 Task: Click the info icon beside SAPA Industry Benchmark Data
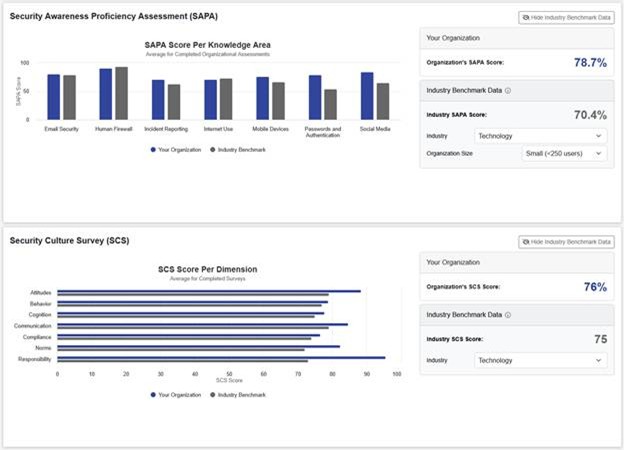click(x=509, y=90)
